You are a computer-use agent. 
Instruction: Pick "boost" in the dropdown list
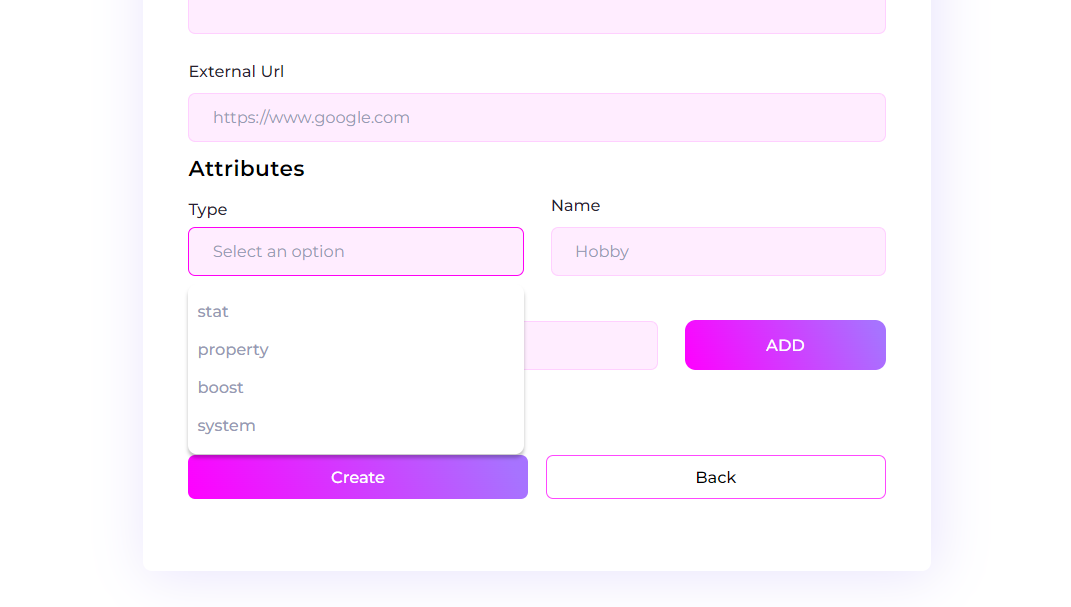pyautogui.click(x=221, y=388)
